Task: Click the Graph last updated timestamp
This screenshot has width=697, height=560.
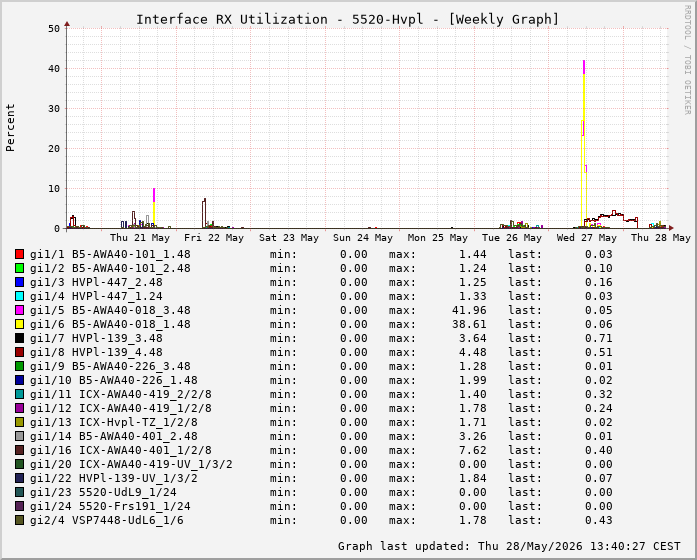Action: tap(509, 546)
